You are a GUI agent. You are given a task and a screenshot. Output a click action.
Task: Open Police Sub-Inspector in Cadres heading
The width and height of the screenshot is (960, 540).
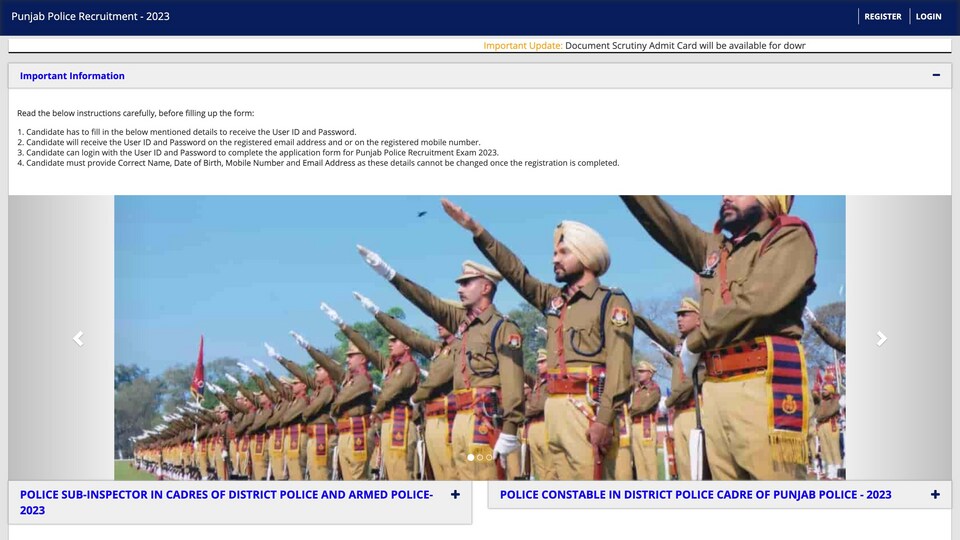pos(226,502)
